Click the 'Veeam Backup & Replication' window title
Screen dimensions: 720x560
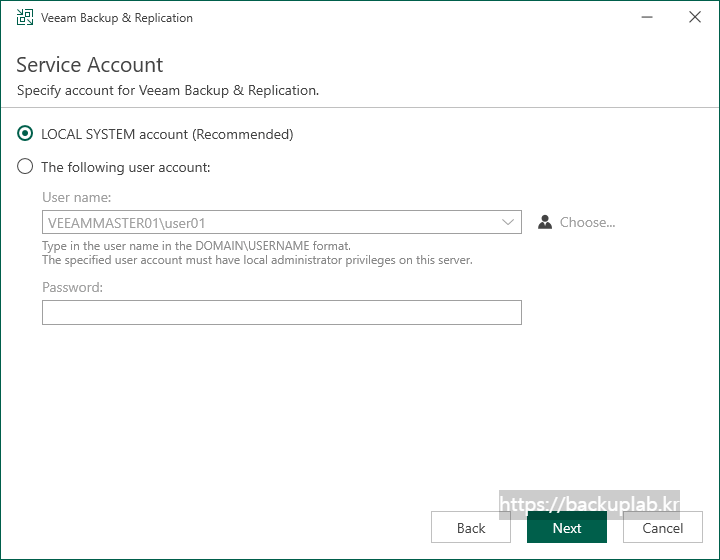coord(117,18)
